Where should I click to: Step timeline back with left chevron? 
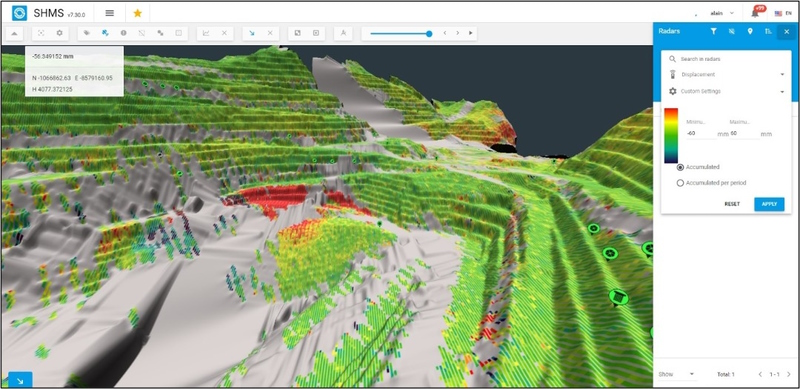pyautogui.click(x=445, y=33)
